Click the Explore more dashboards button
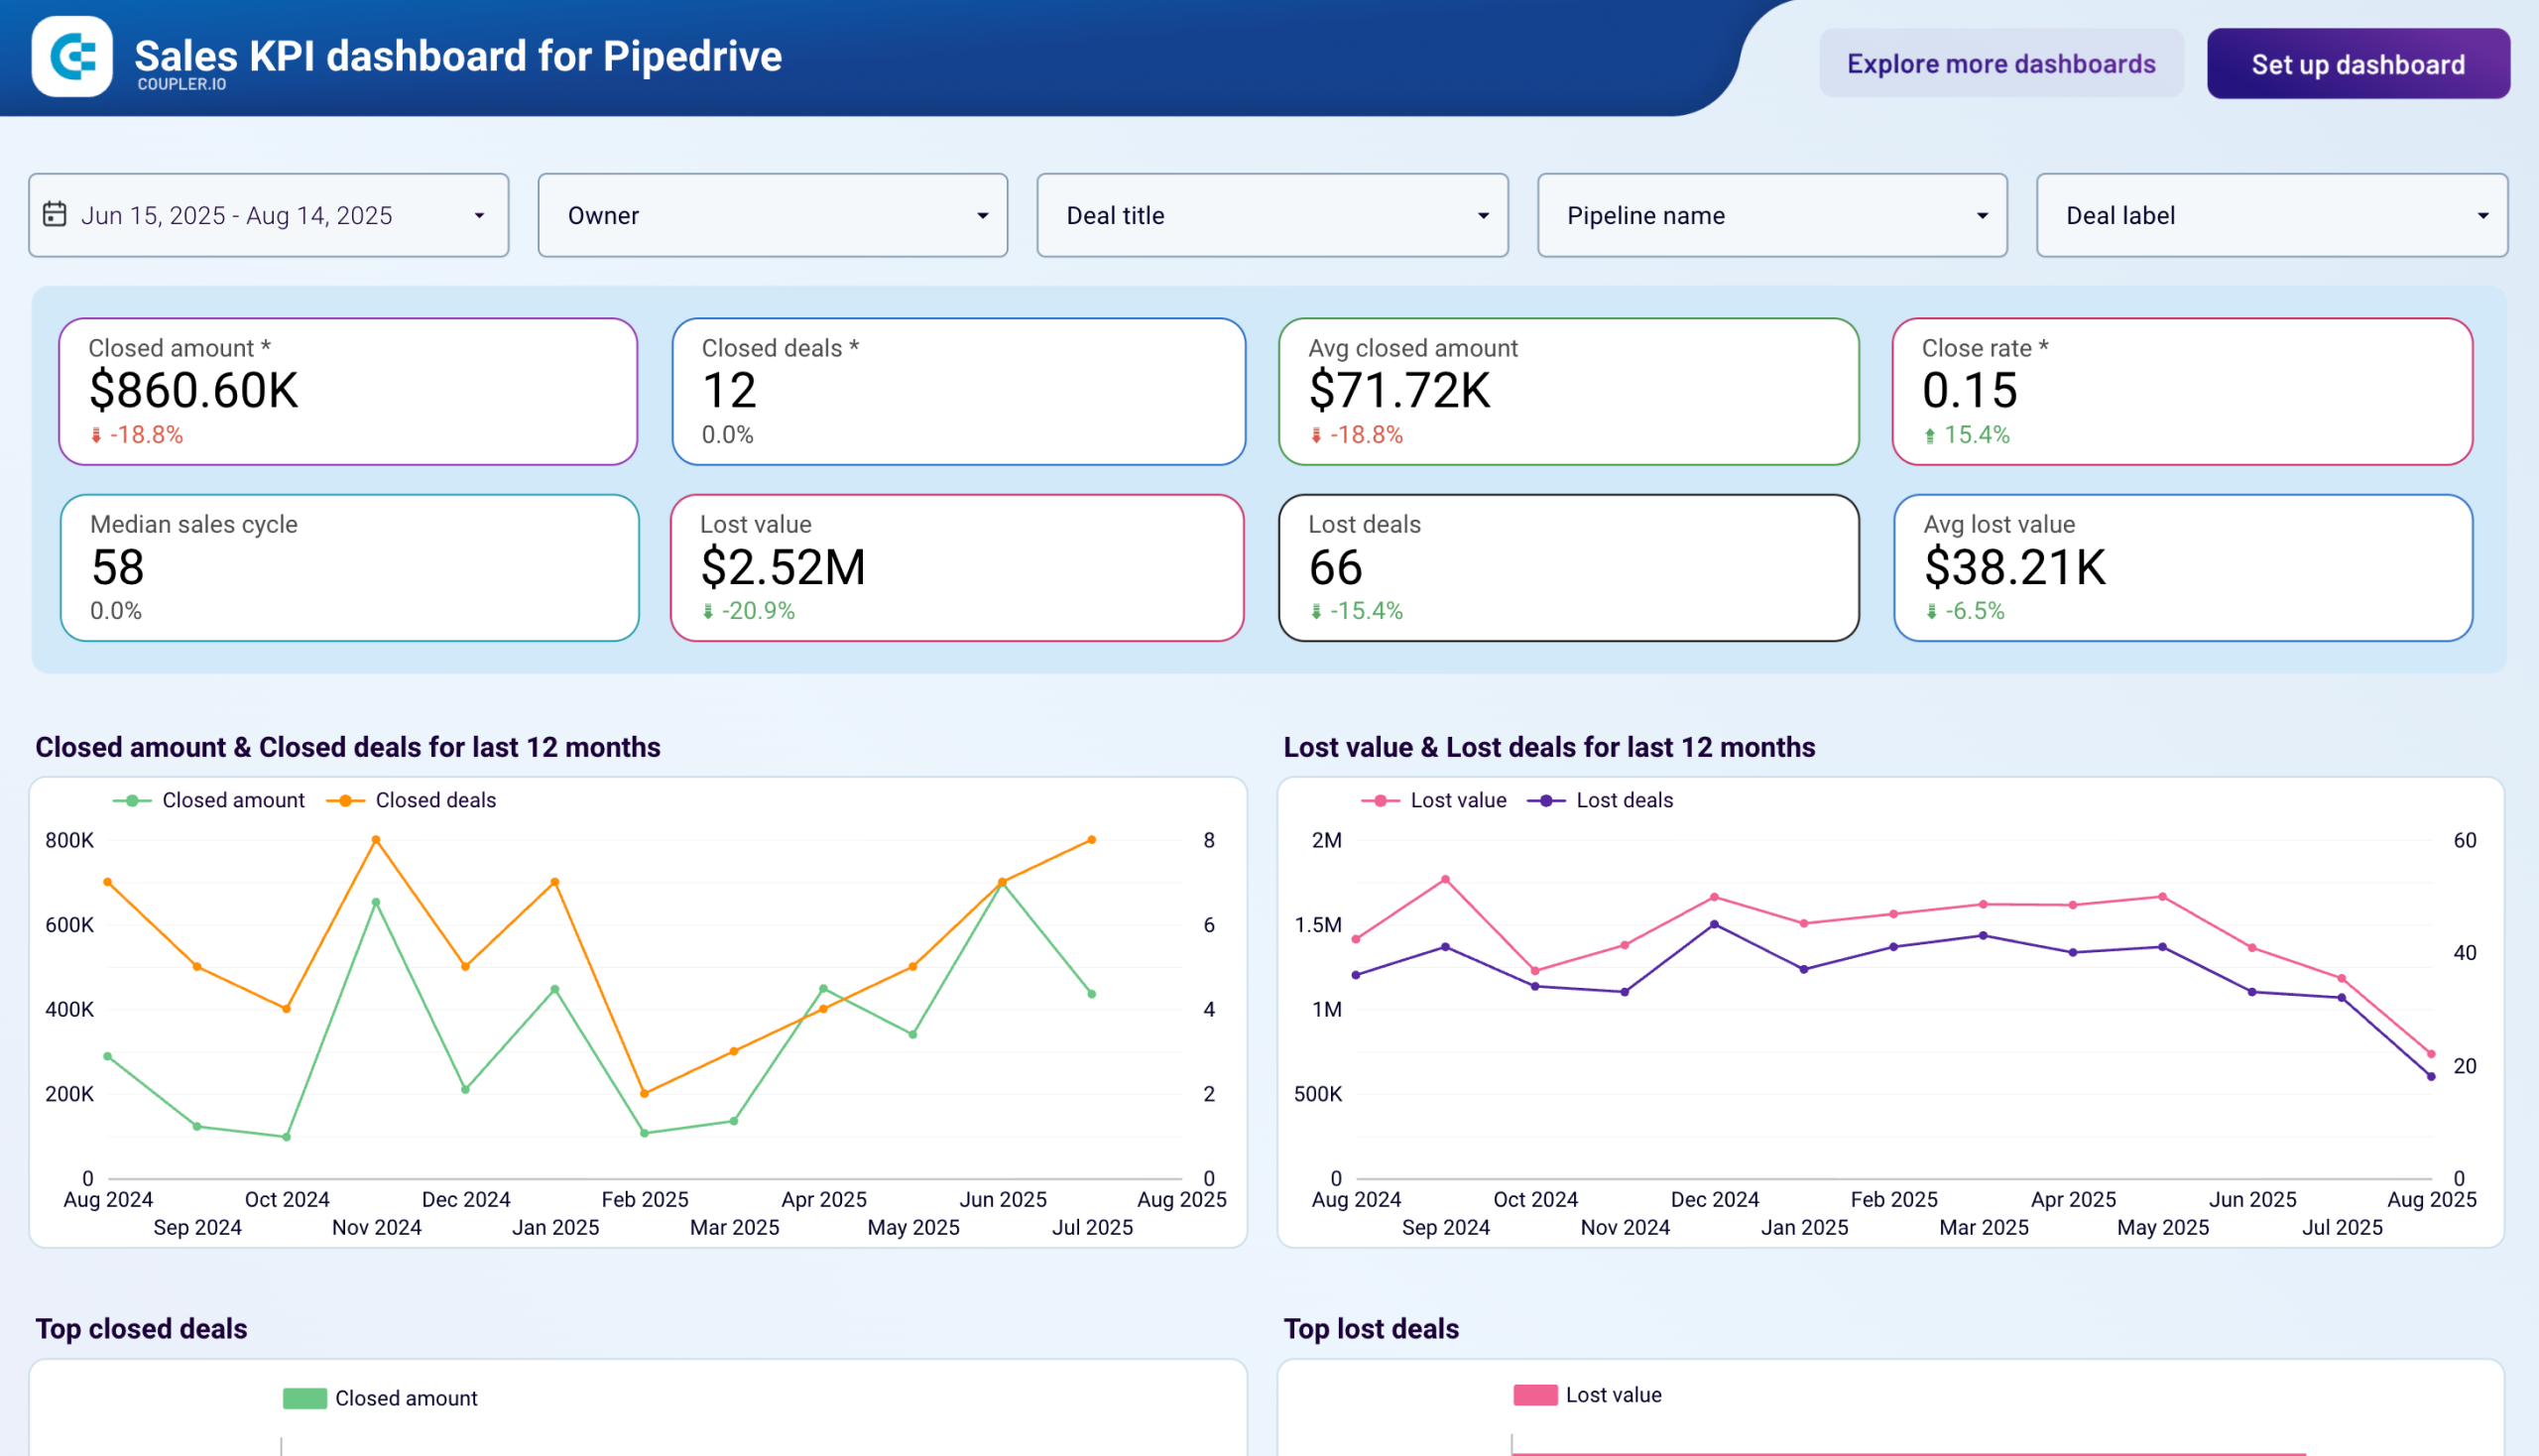Viewport: 2539px width, 1456px height. click(2001, 63)
